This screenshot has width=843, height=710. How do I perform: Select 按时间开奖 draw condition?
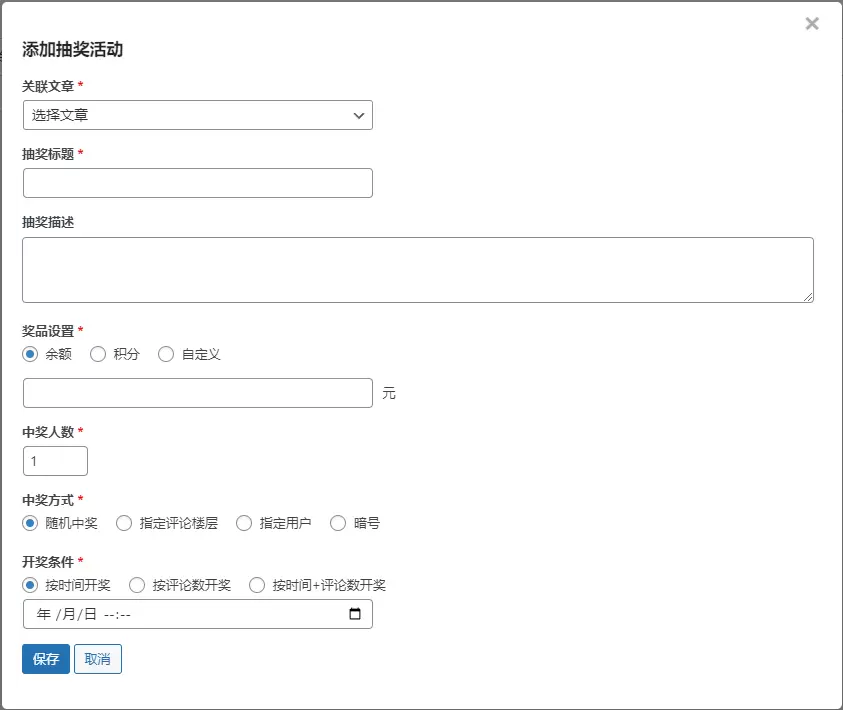click(x=30, y=585)
